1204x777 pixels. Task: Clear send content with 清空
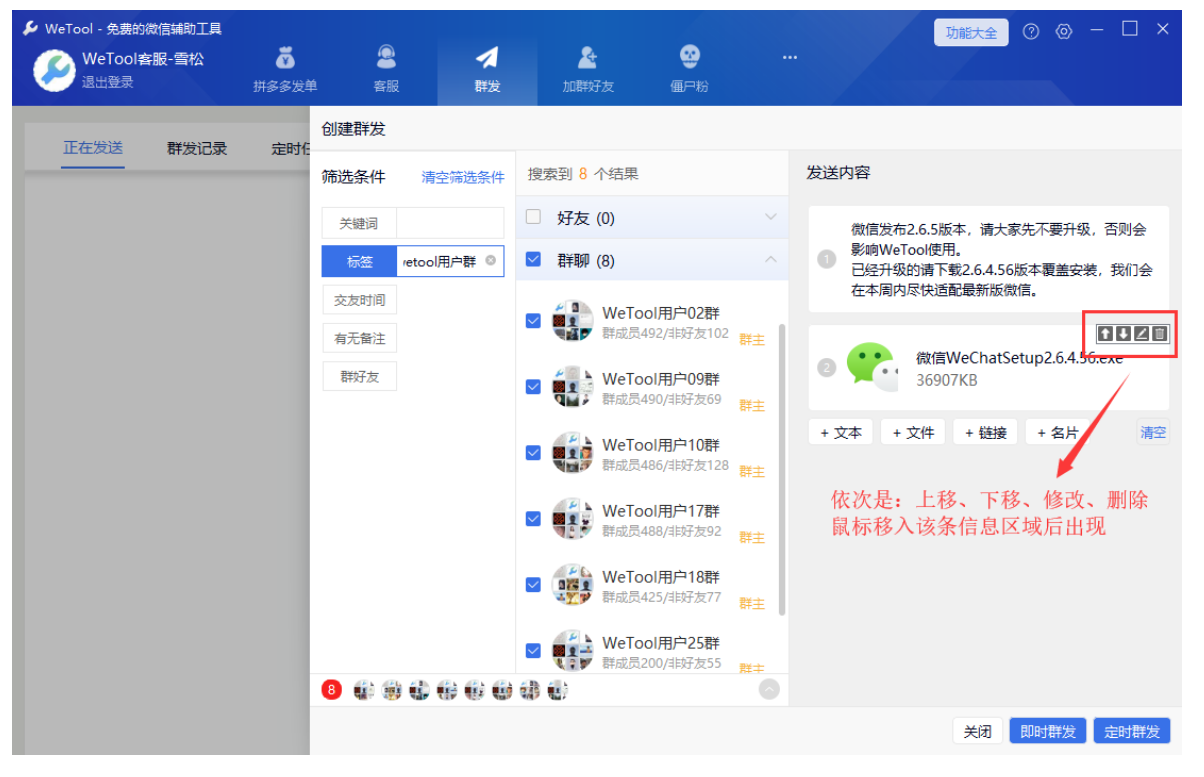tap(1153, 432)
